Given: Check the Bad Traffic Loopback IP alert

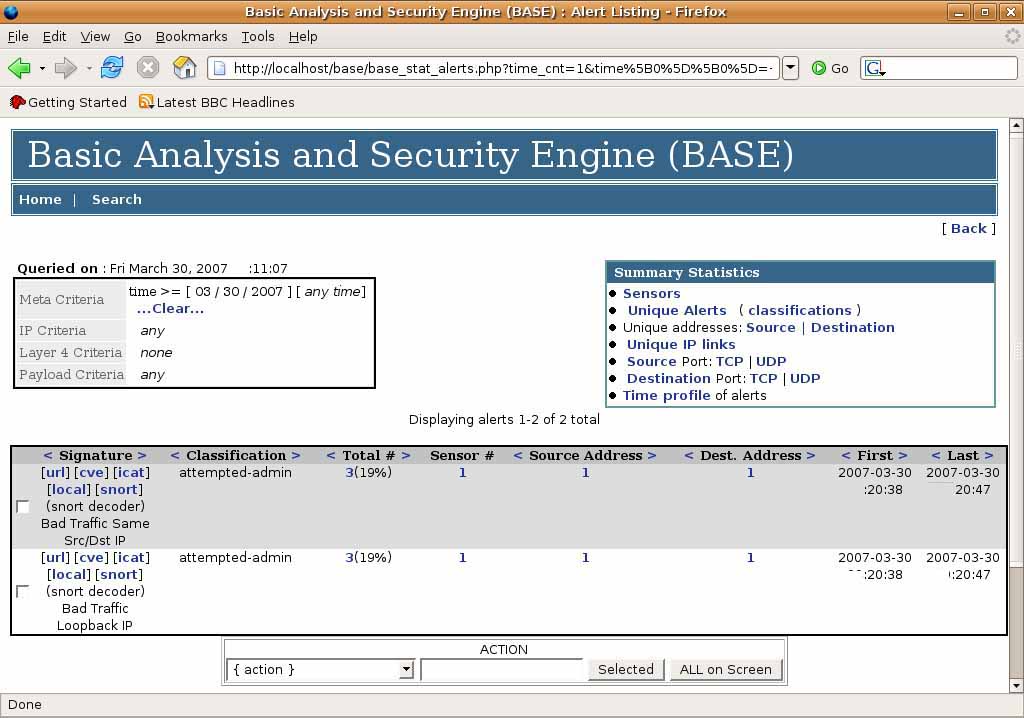Looking at the screenshot, I should pyautogui.click(x=23, y=591).
